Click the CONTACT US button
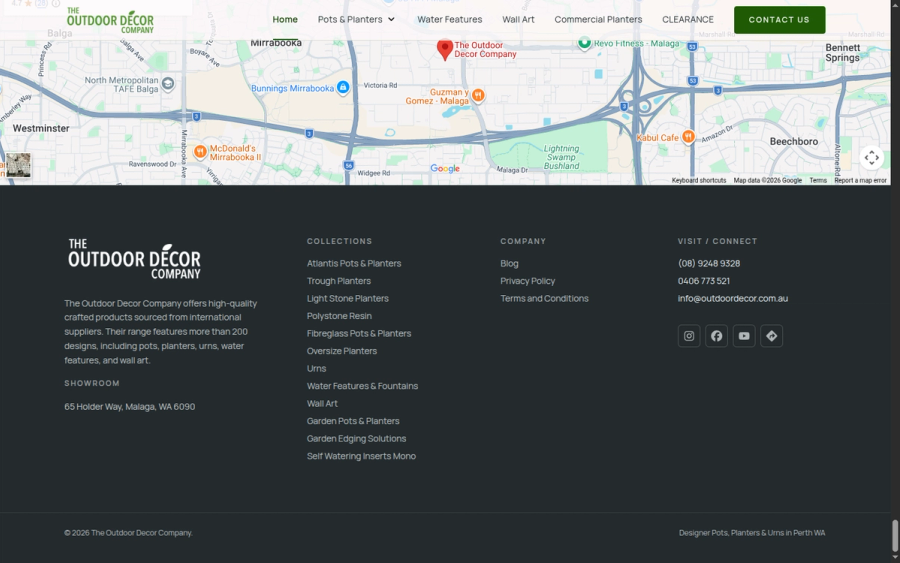This screenshot has width=900, height=563. pos(779,20)
